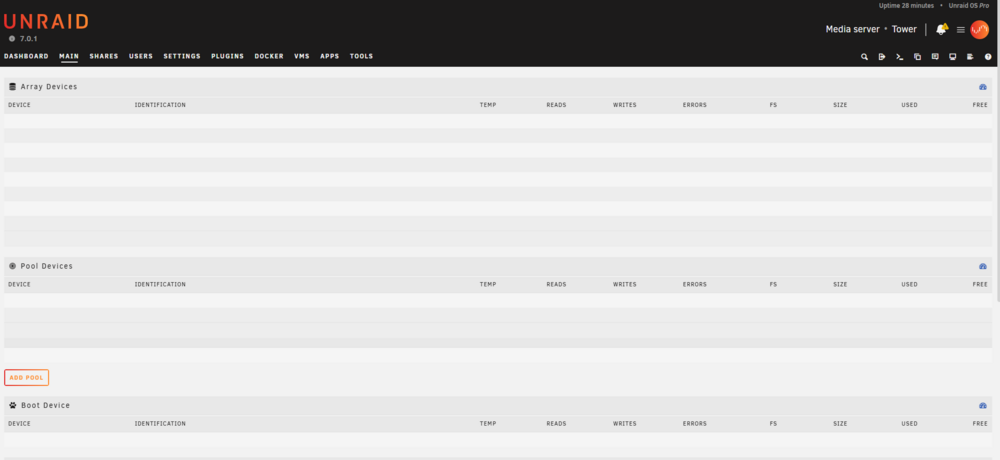Click the info icon beside version 7.0.1
Image resolution: width=1000 pixels, height=460 pixels.
(x=12, y=39)
